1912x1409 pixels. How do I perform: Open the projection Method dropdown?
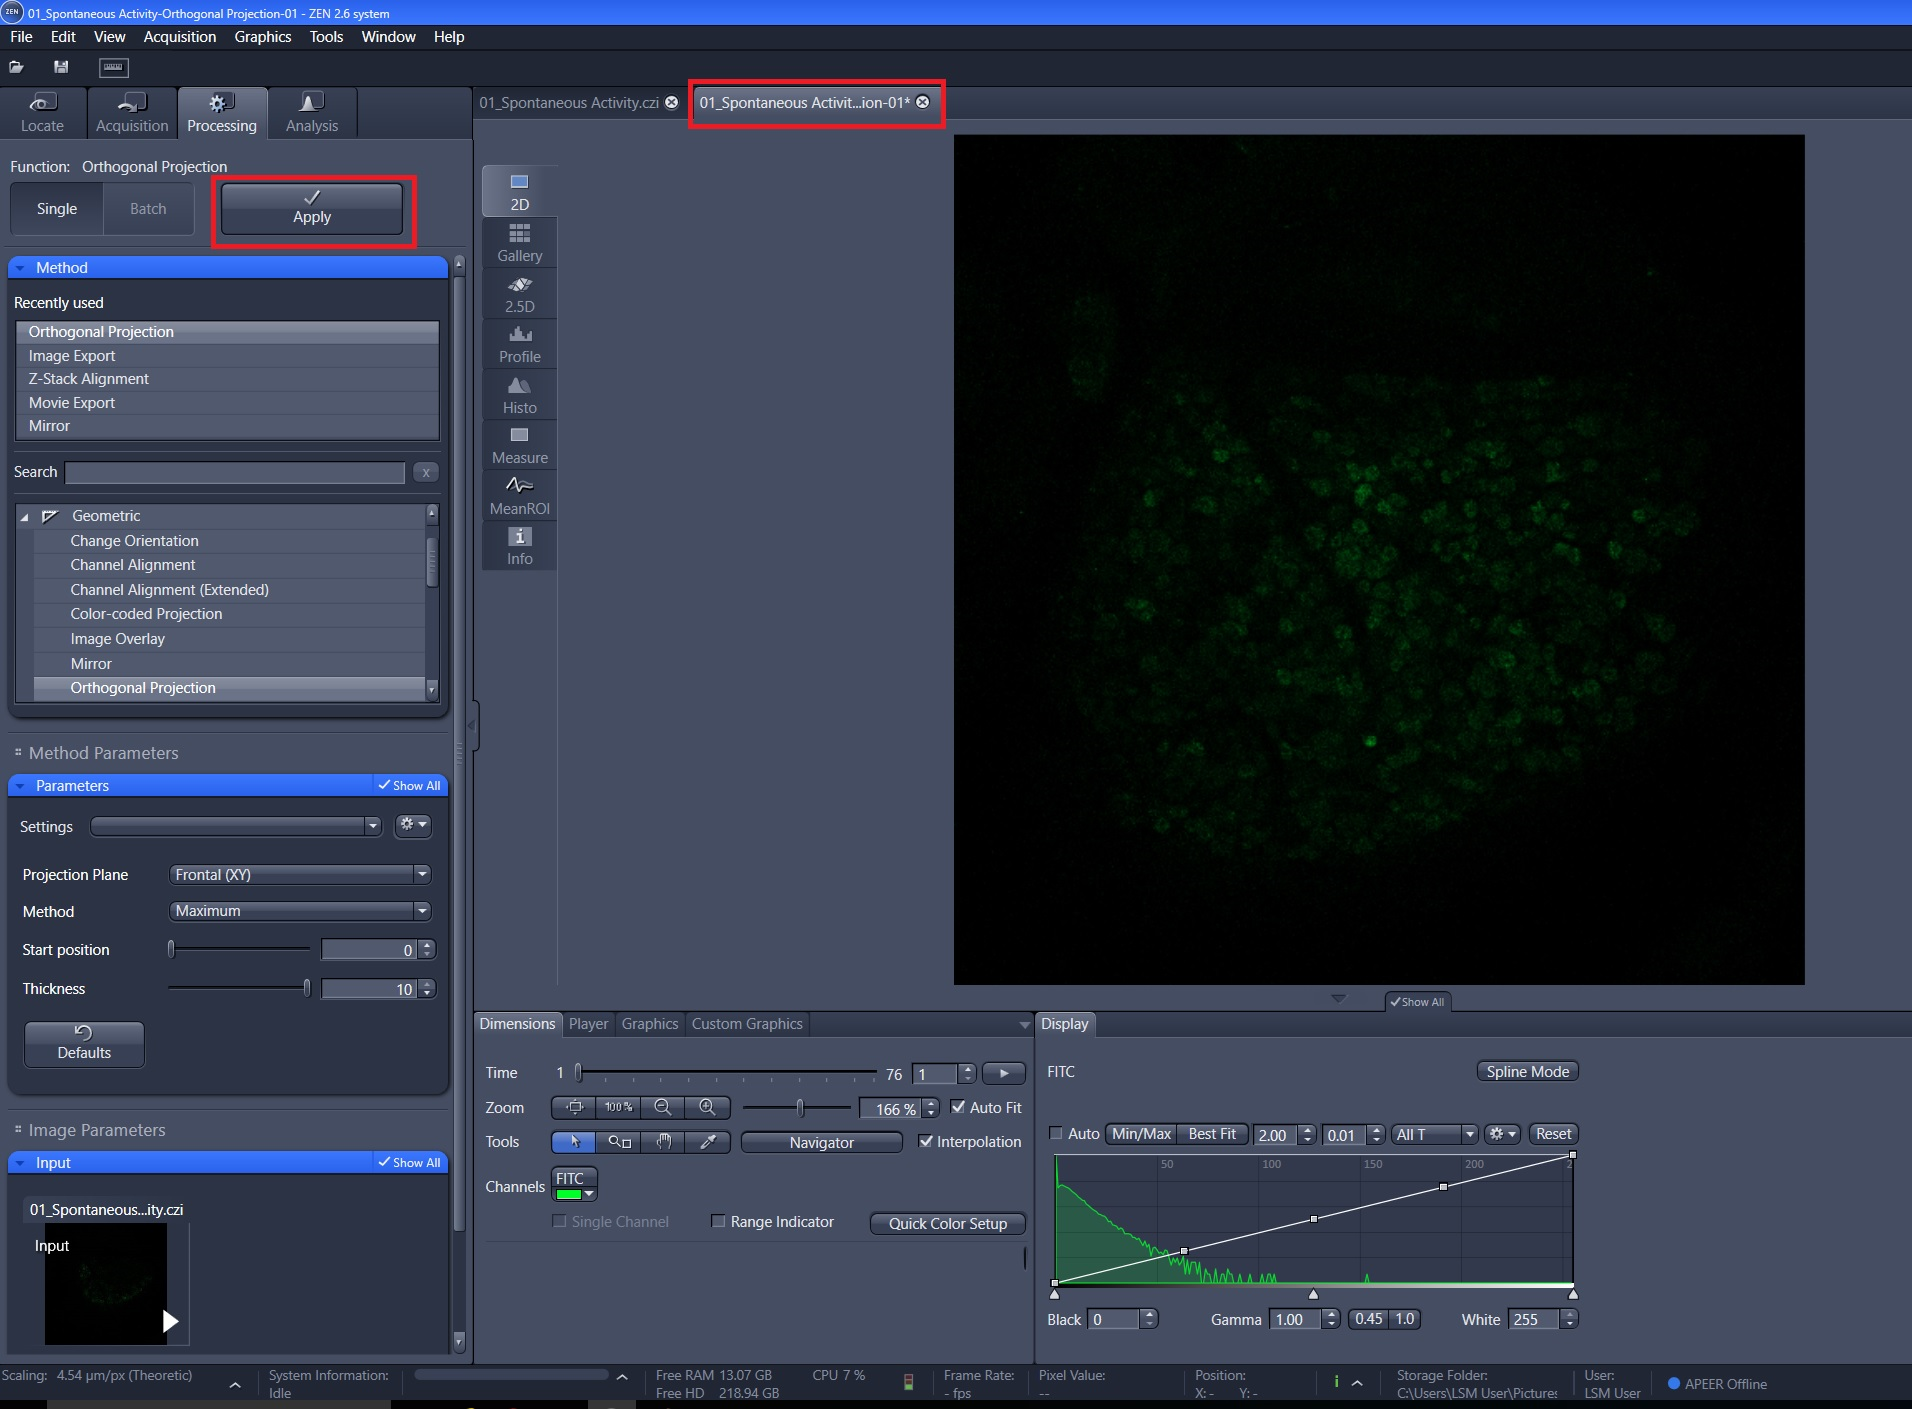click(299, 911)
